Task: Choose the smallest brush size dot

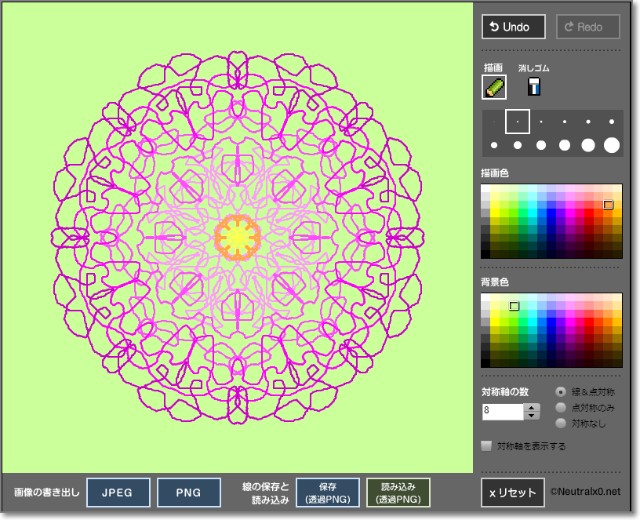Action: [494, 122]
